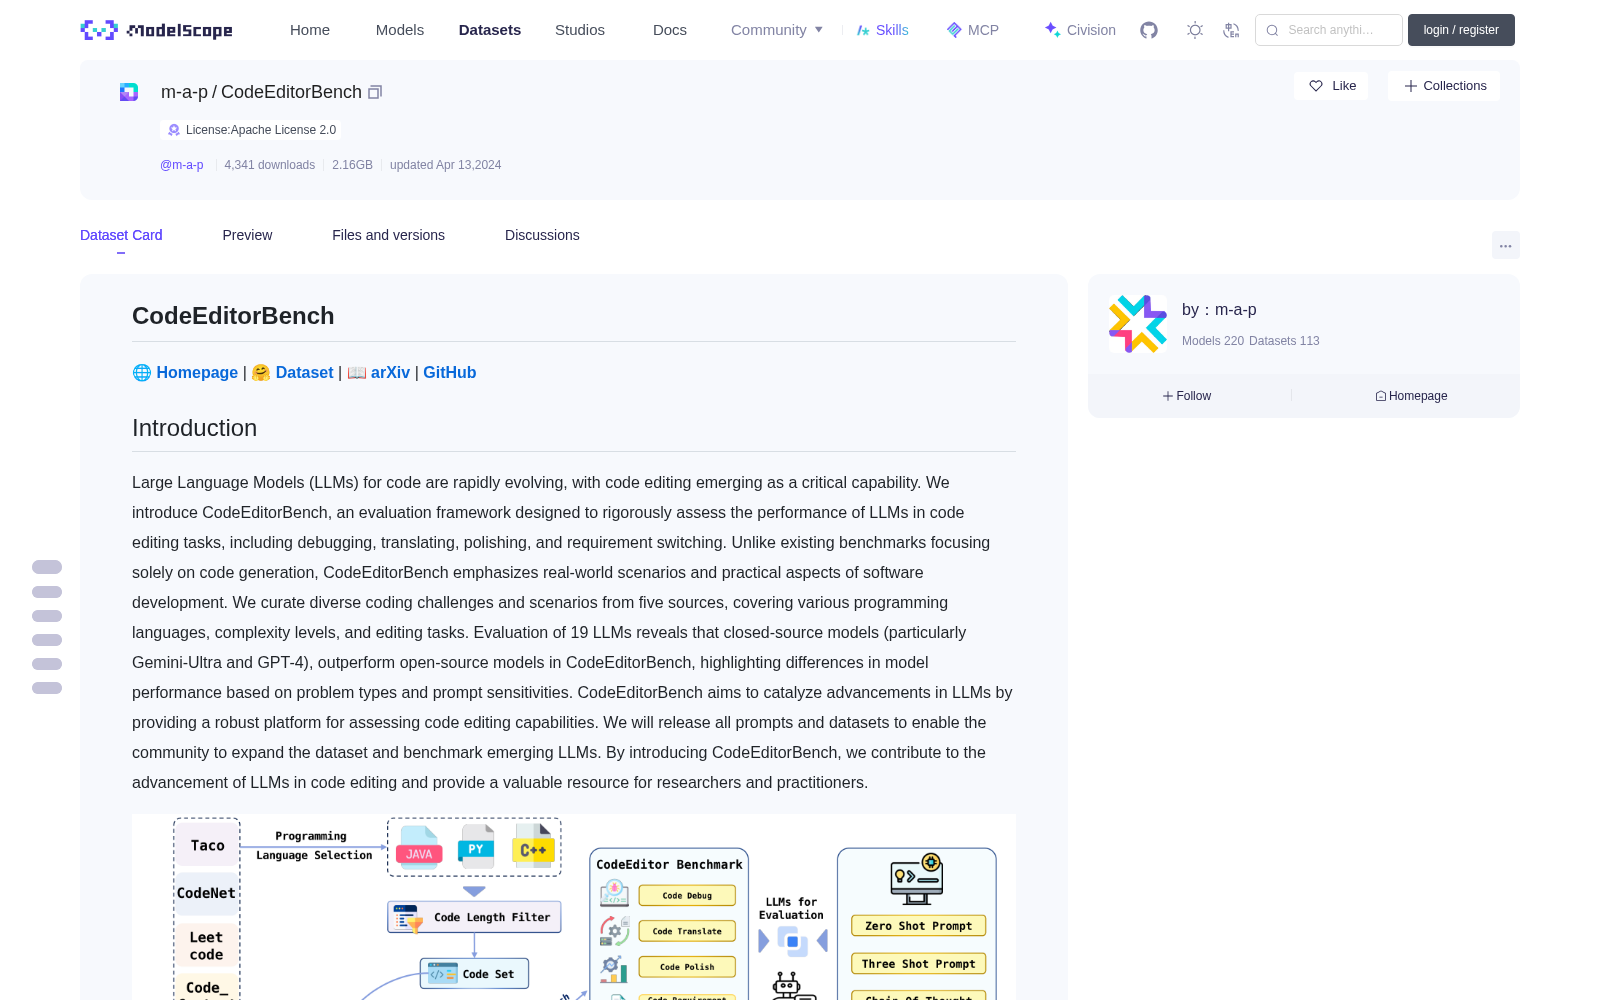
Task: Switch to the Preview tab
Action: tap(247, 235)
